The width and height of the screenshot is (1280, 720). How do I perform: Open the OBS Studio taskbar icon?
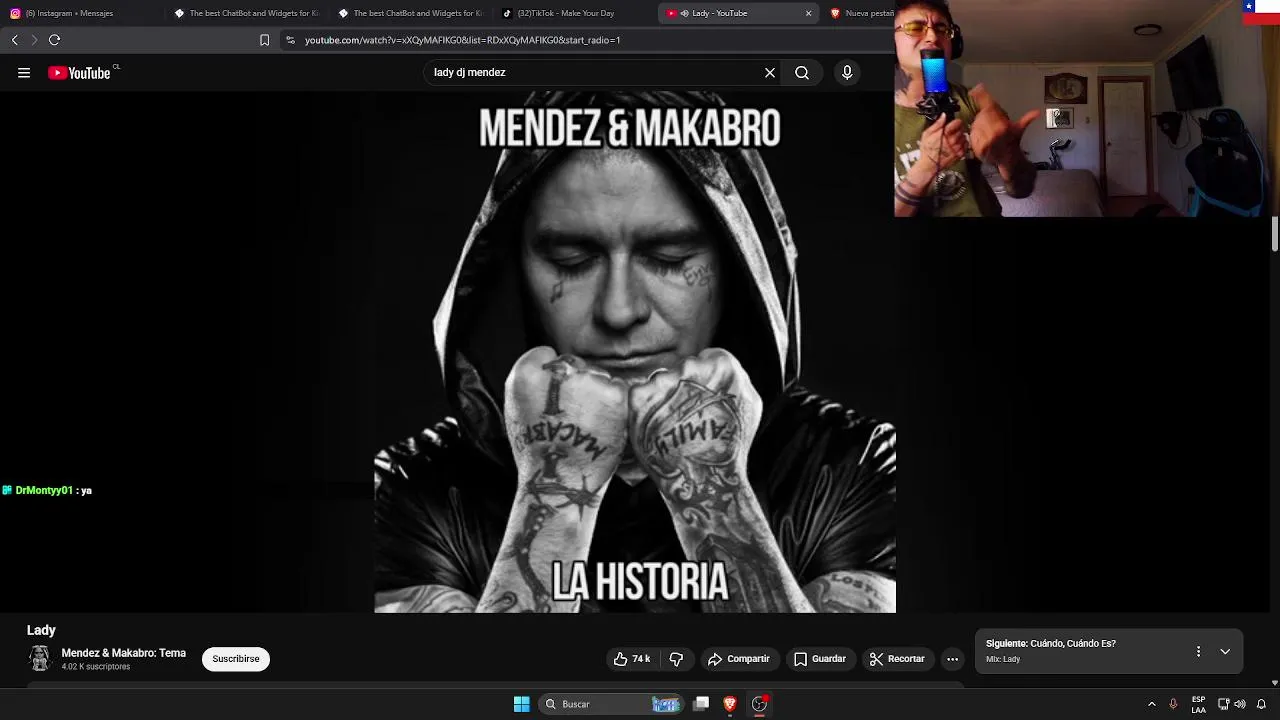(x=759, y=704)
